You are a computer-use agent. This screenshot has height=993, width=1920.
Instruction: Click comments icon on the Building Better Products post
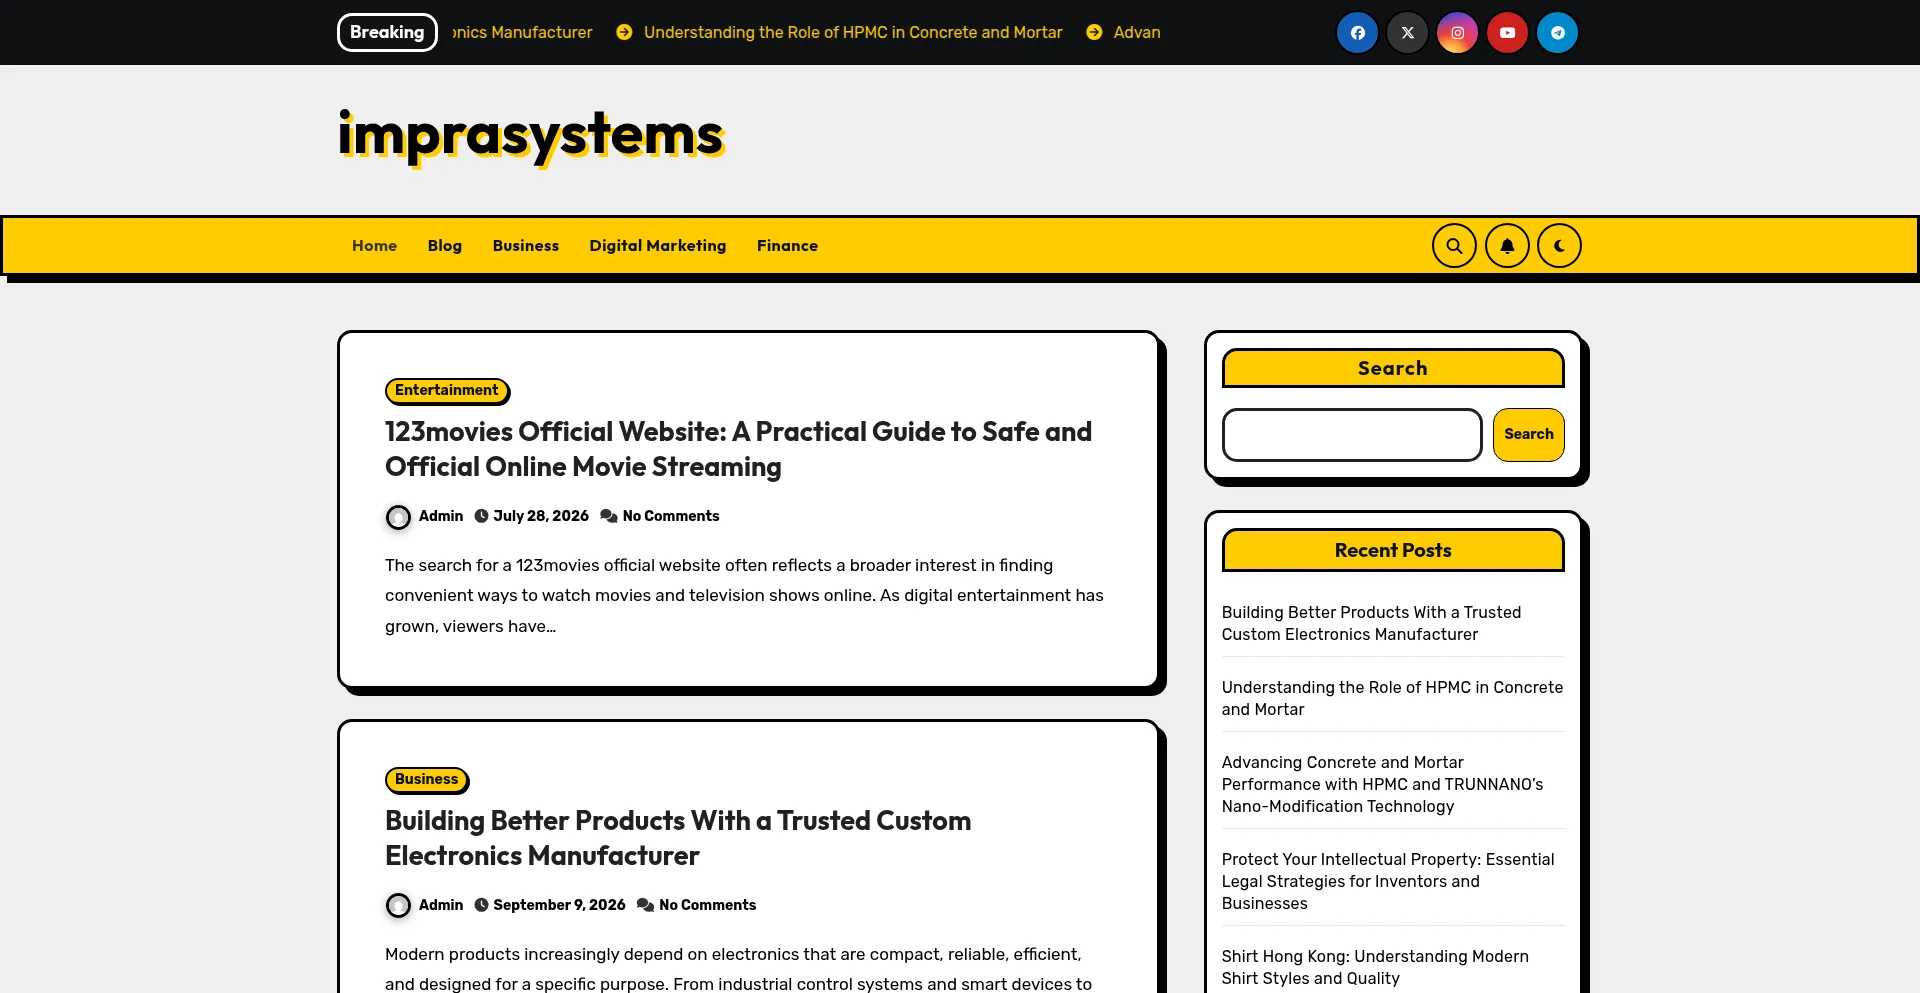point(645,905)
